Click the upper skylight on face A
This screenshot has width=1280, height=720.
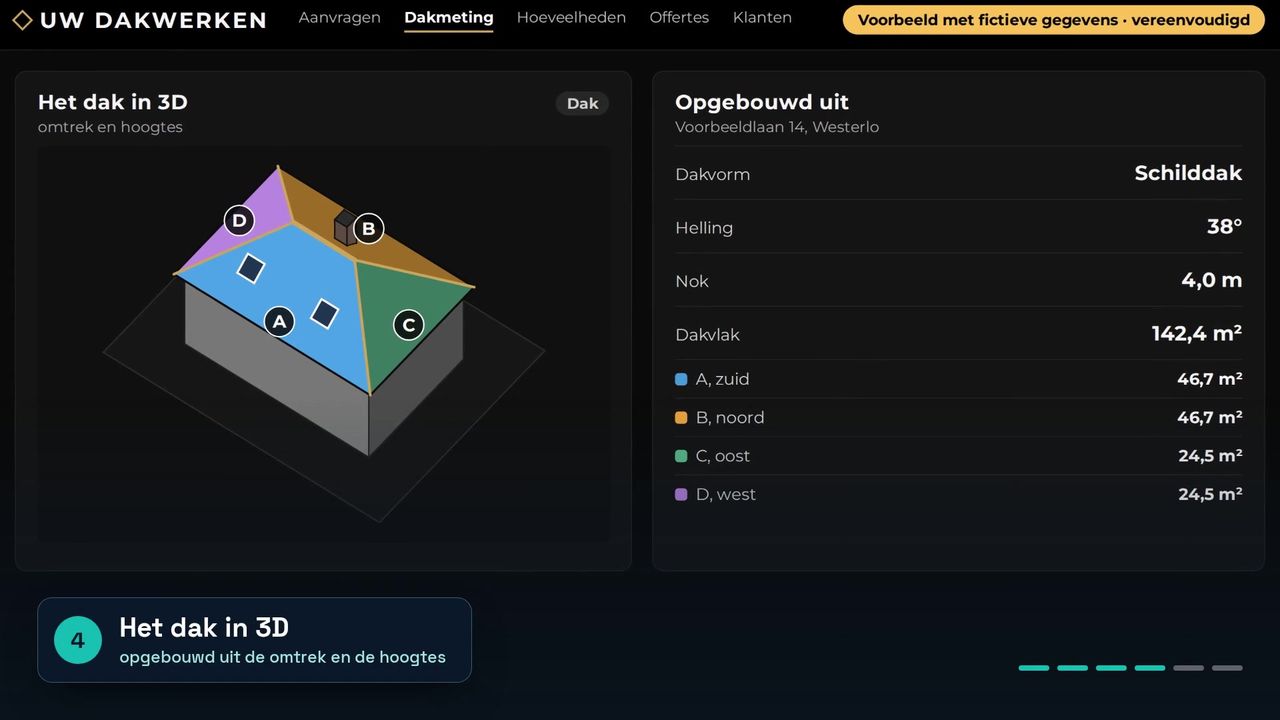point(250,268)
